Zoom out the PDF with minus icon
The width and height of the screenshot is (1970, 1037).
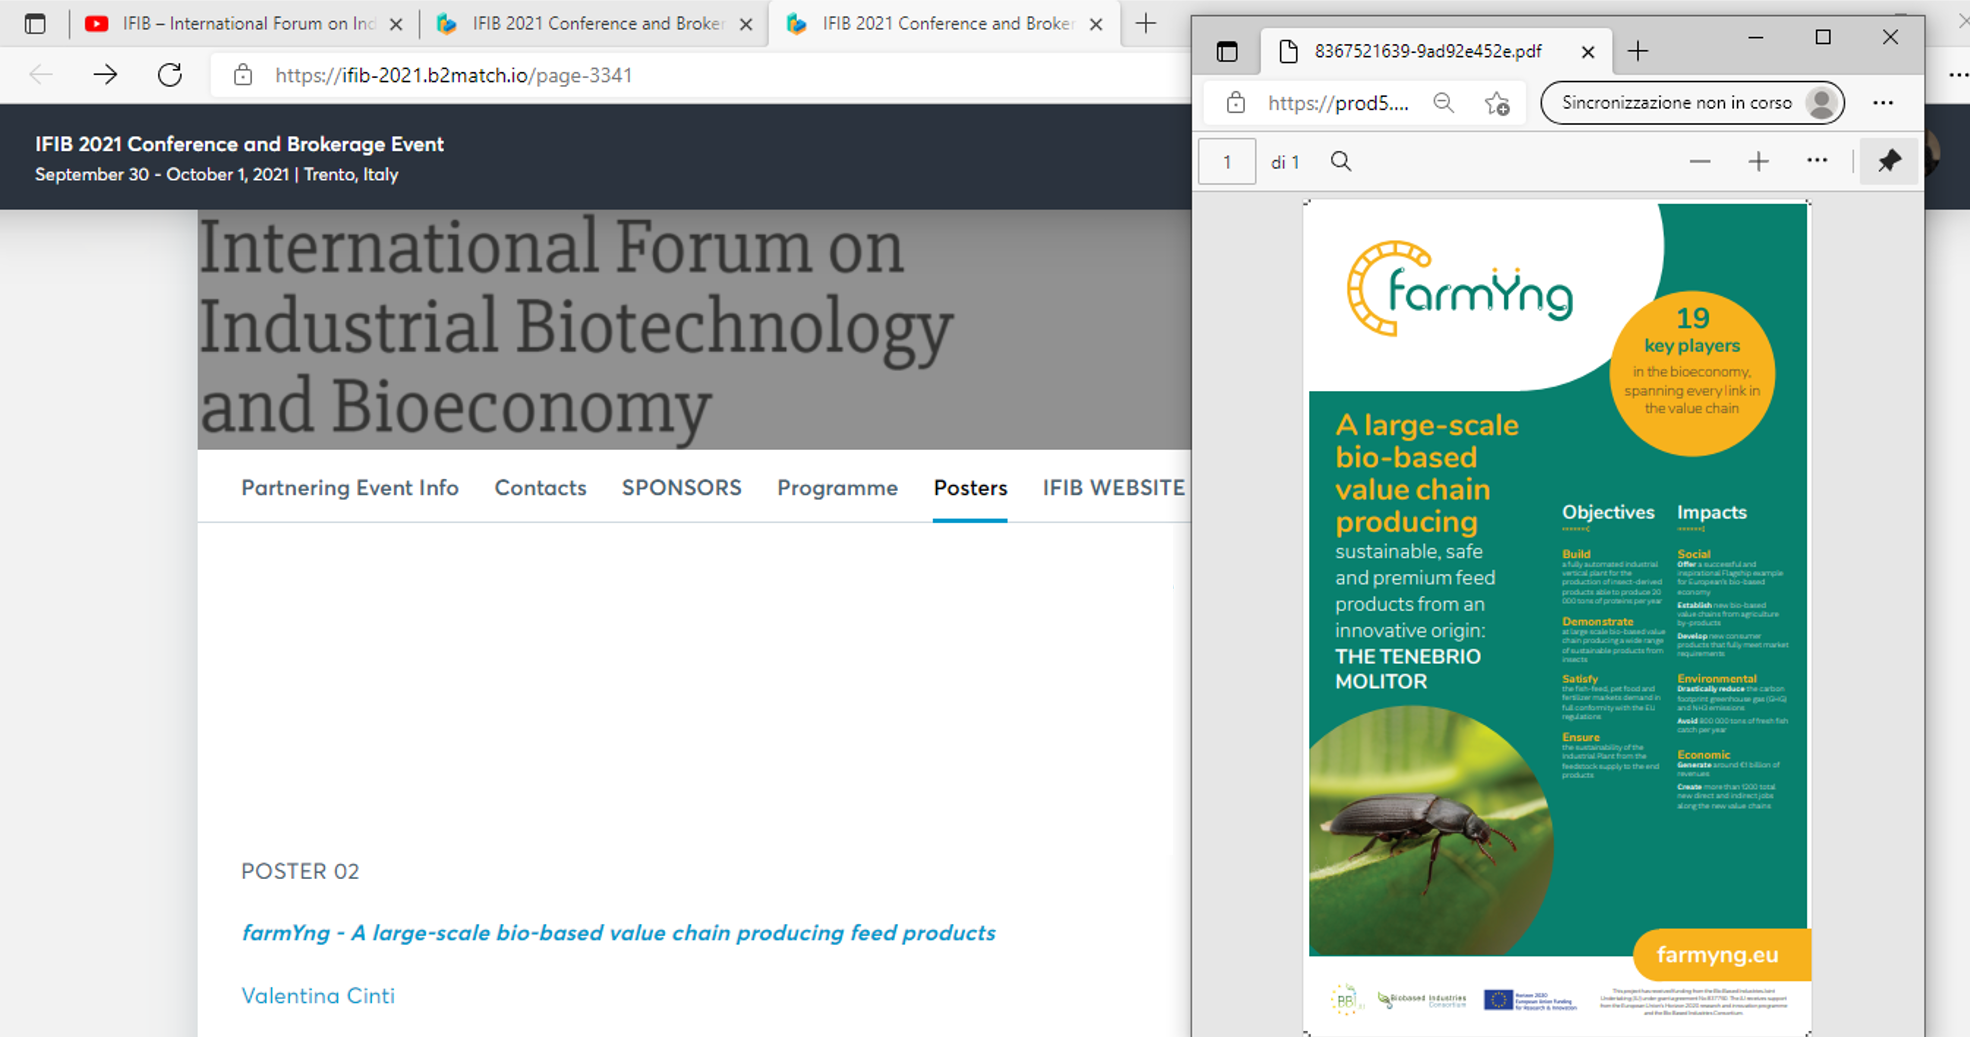point(1699,162)
